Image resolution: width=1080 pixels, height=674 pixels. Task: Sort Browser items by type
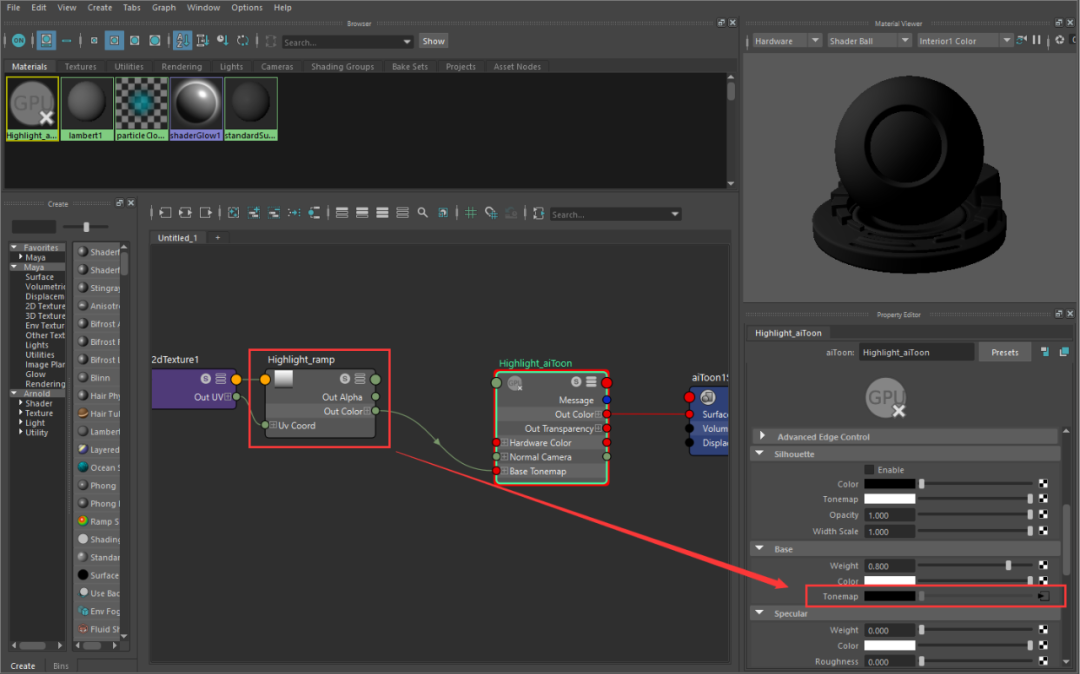pyautogui.click(x=202, y=41)
